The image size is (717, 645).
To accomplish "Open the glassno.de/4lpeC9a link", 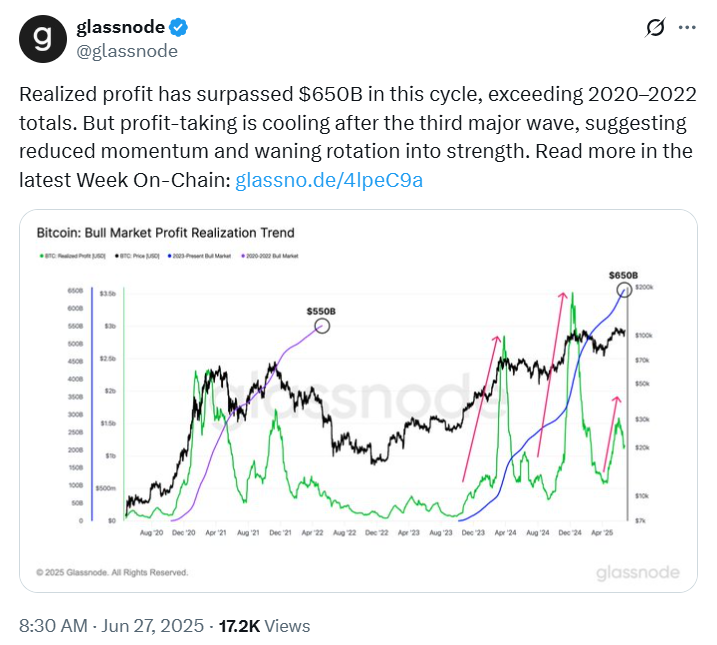I will pyautogui.click(x=329, y=180).
